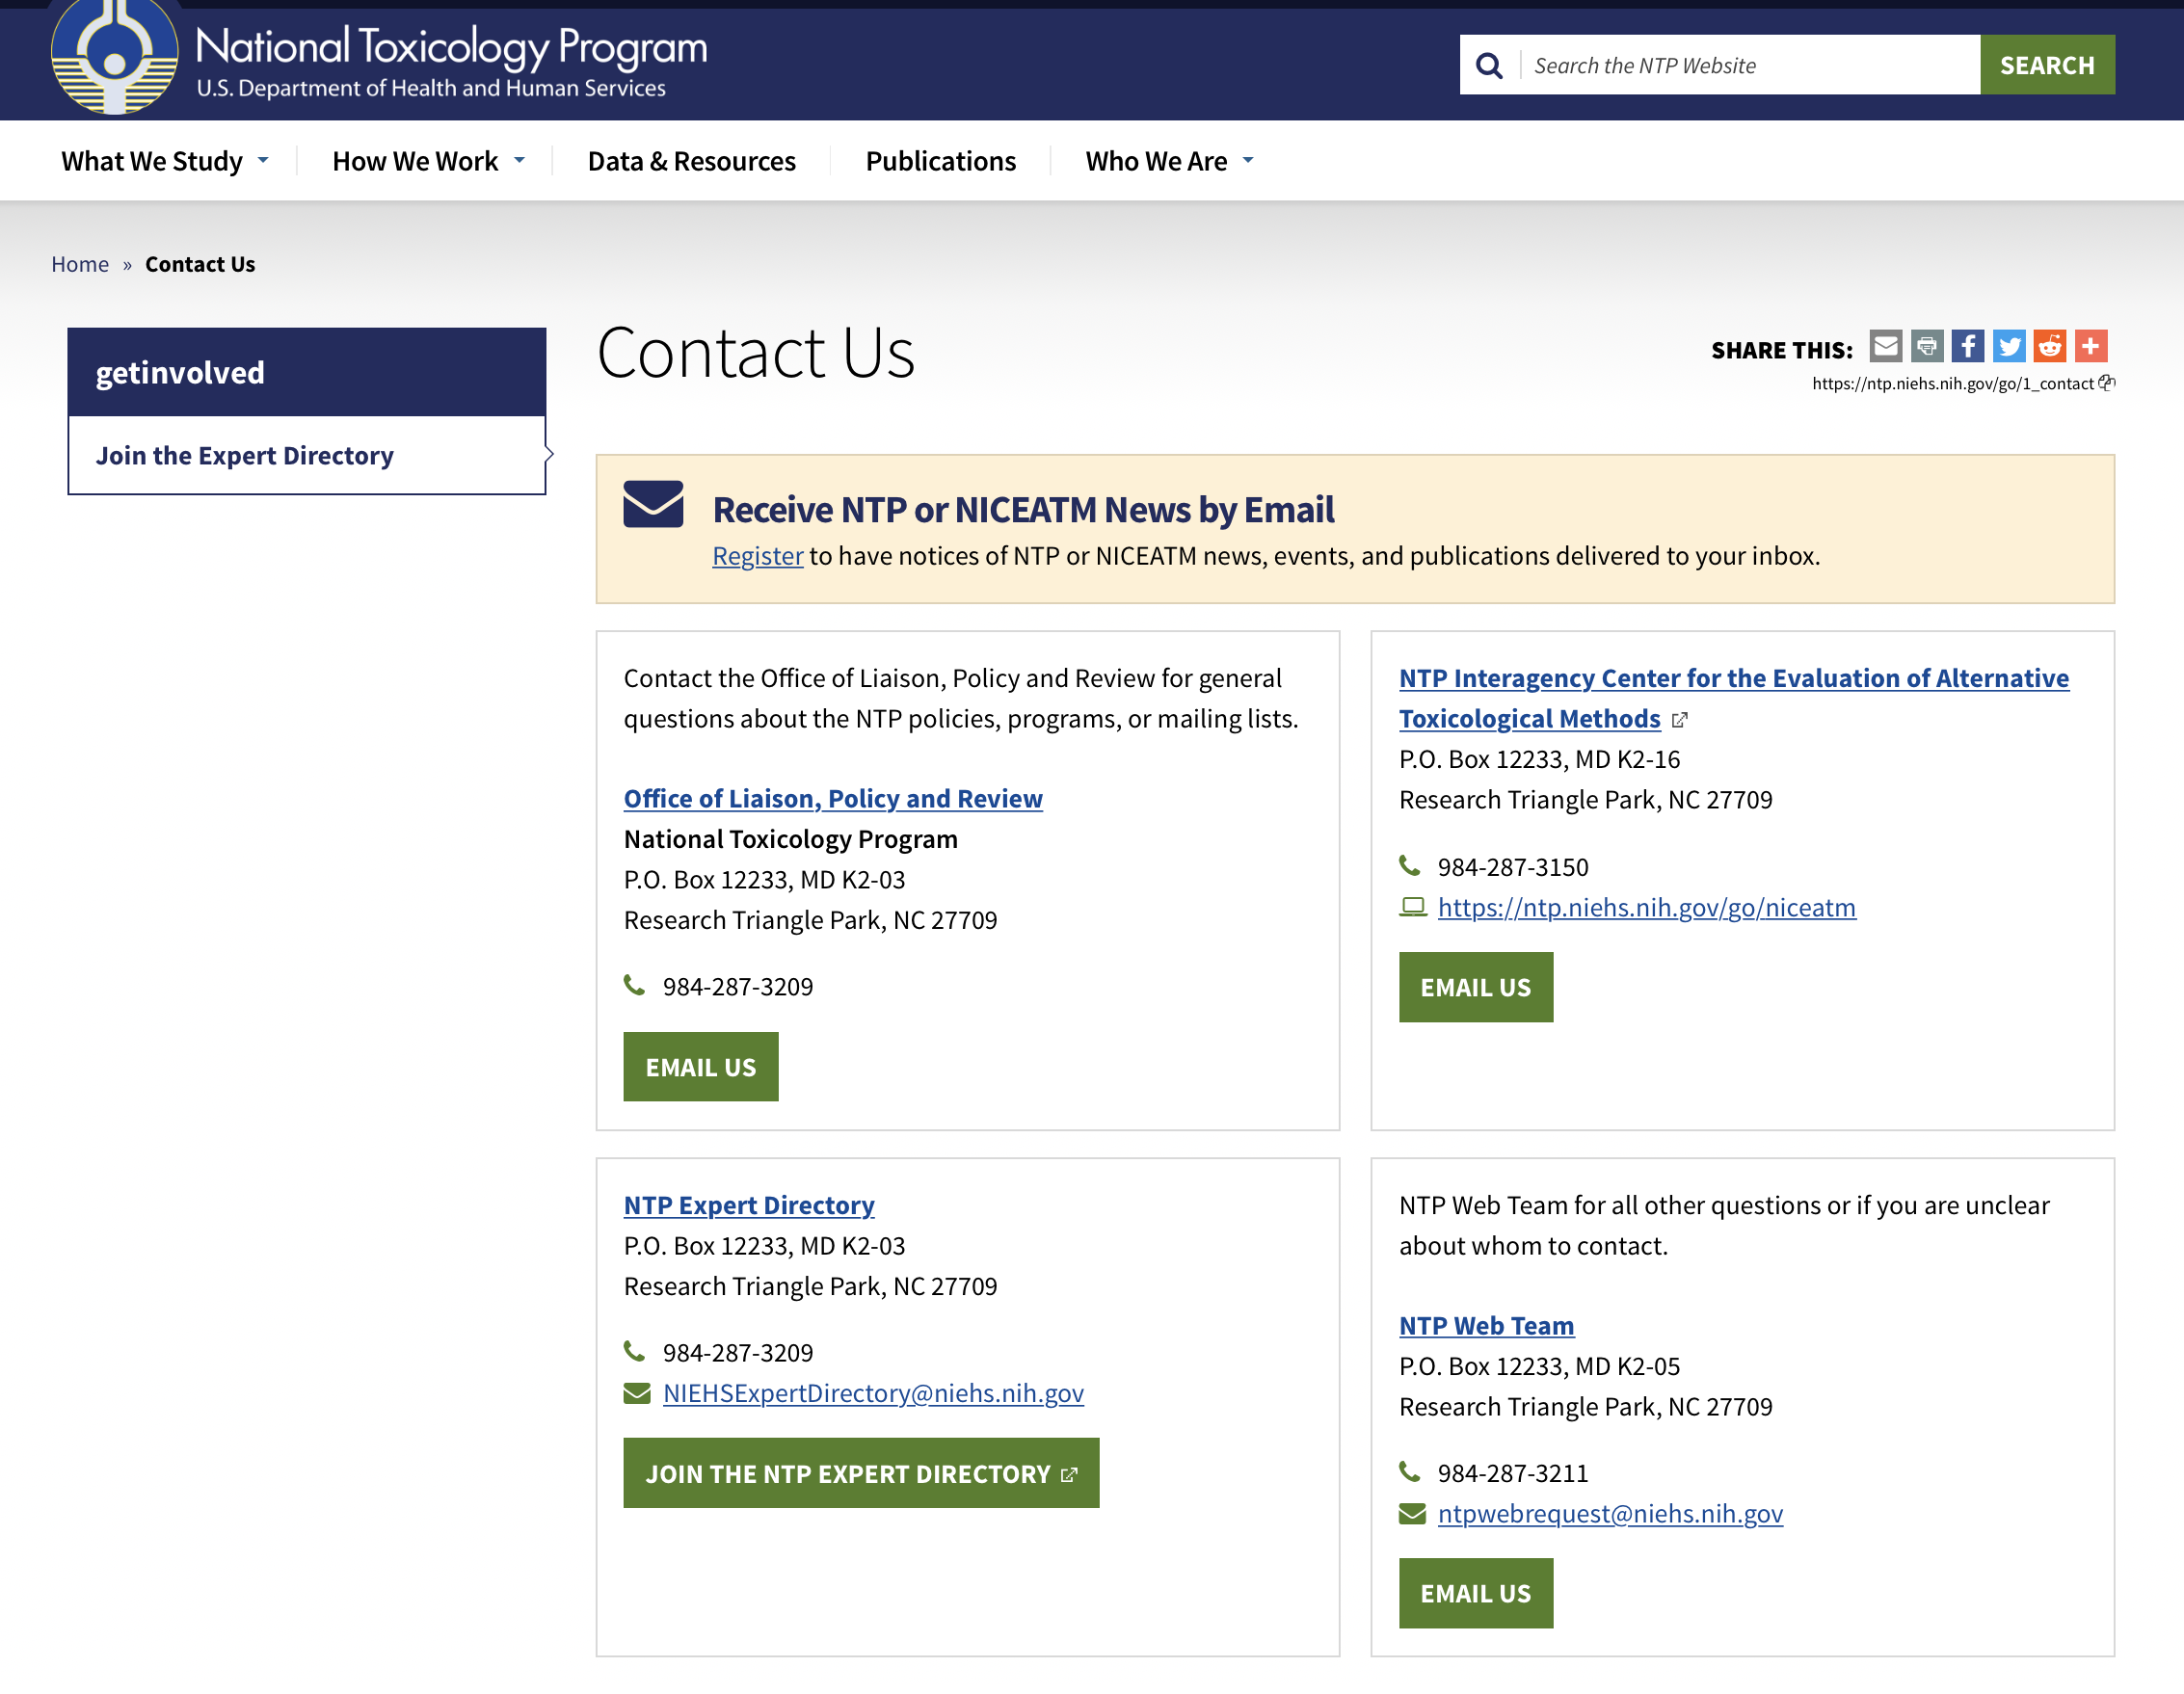Share page on Reddit
This screenshot has width=2184, height=1694.
pos(2049,347)
